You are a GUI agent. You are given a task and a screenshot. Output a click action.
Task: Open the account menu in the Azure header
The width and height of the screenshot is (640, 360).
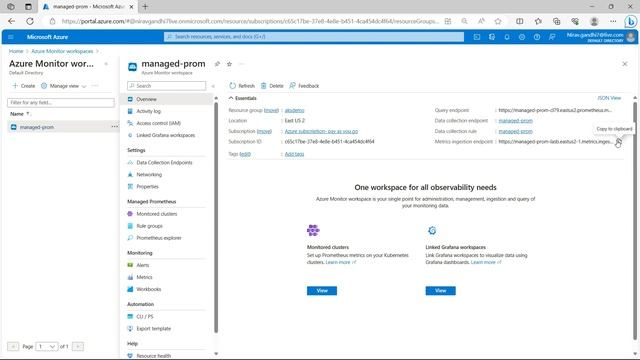point(601,37)
